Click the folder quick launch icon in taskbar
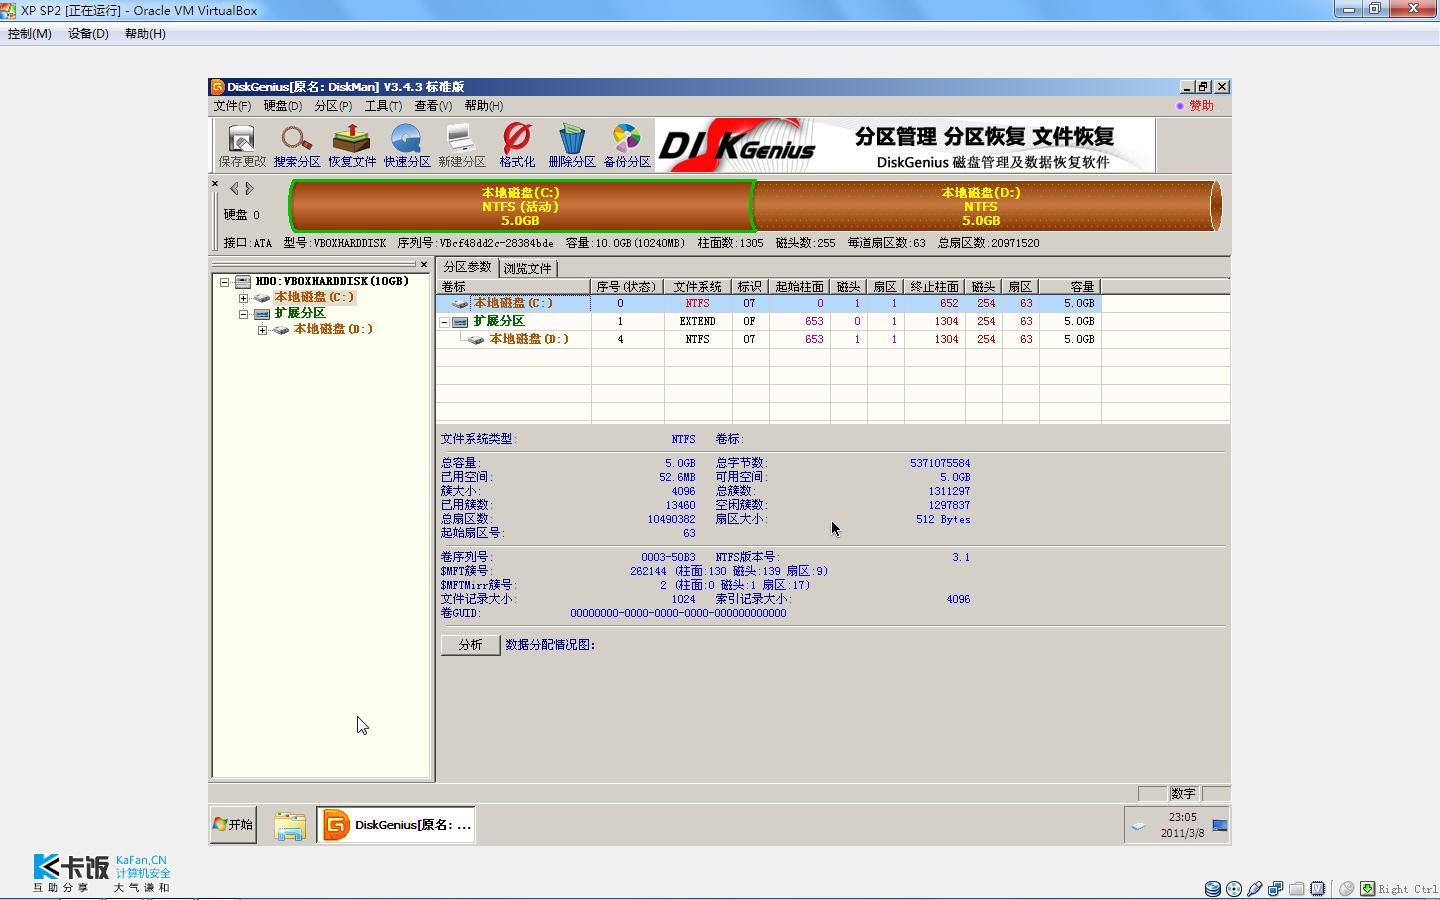Viewport: 1440px width, 900px height. (290, 825)
